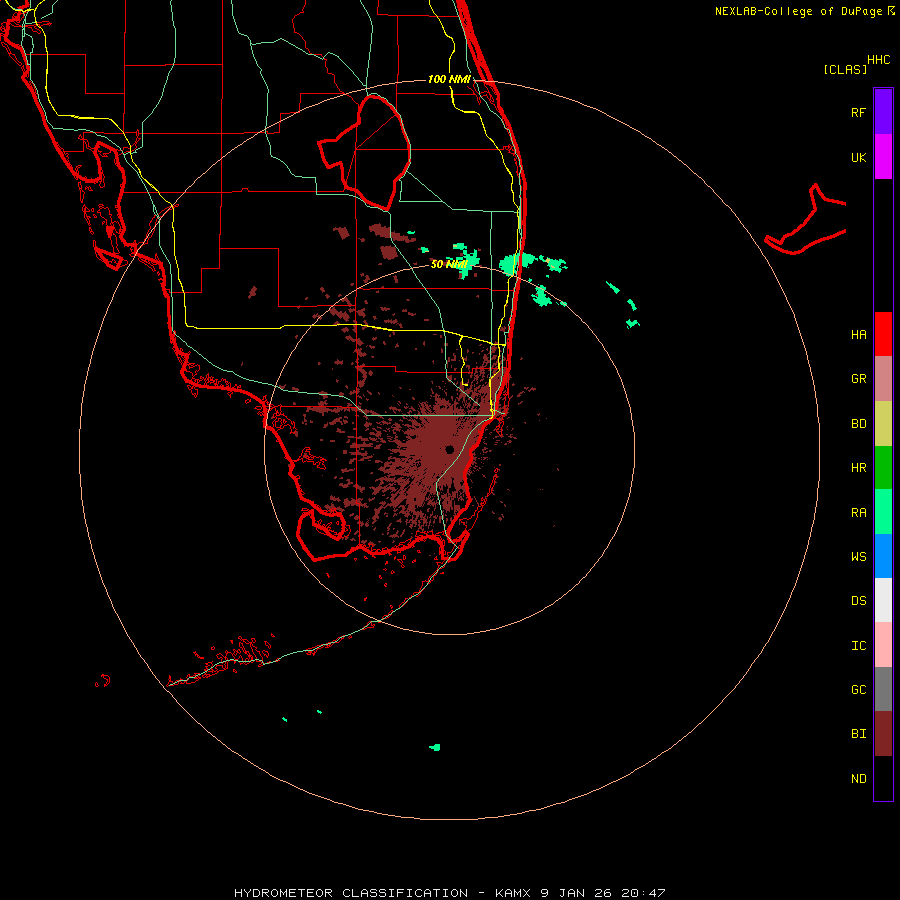Viewport: 900px width, 900px height.
Task: Click the UK legend label
Action: pyautogui.click(x=858, y=158)
